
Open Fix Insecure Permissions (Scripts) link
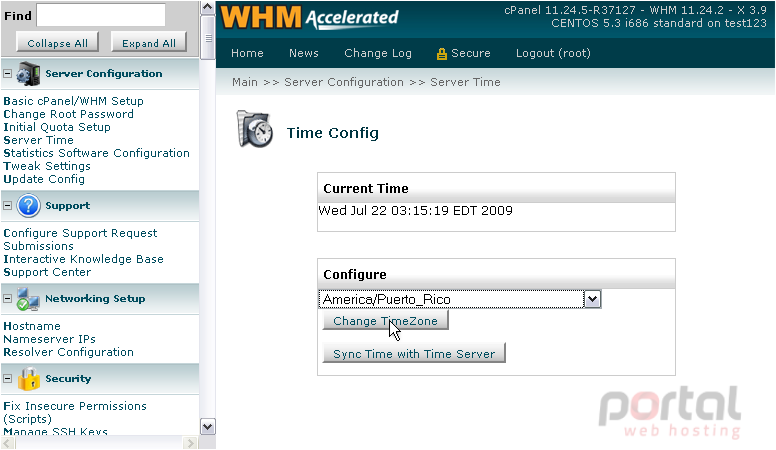coord(75,412)
